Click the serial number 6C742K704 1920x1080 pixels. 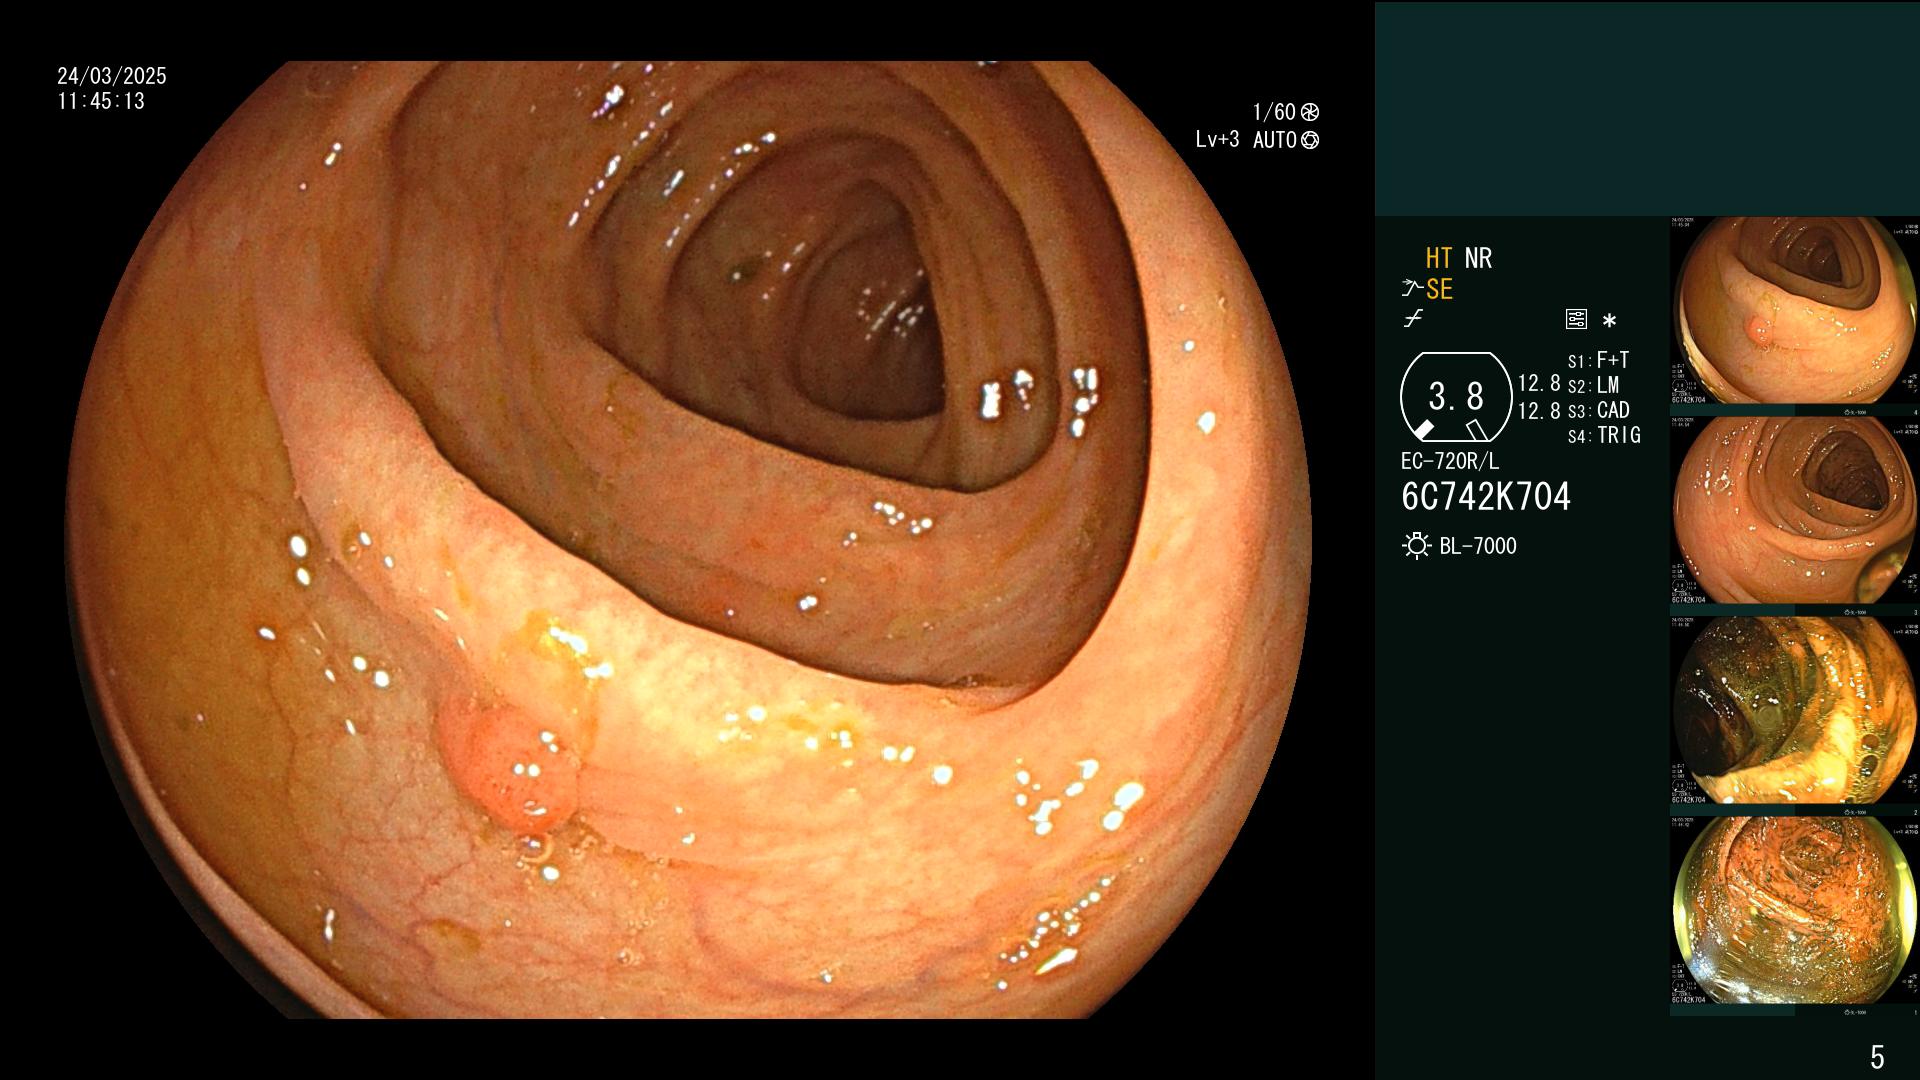pyautogui.click(x=1486, y=497)
